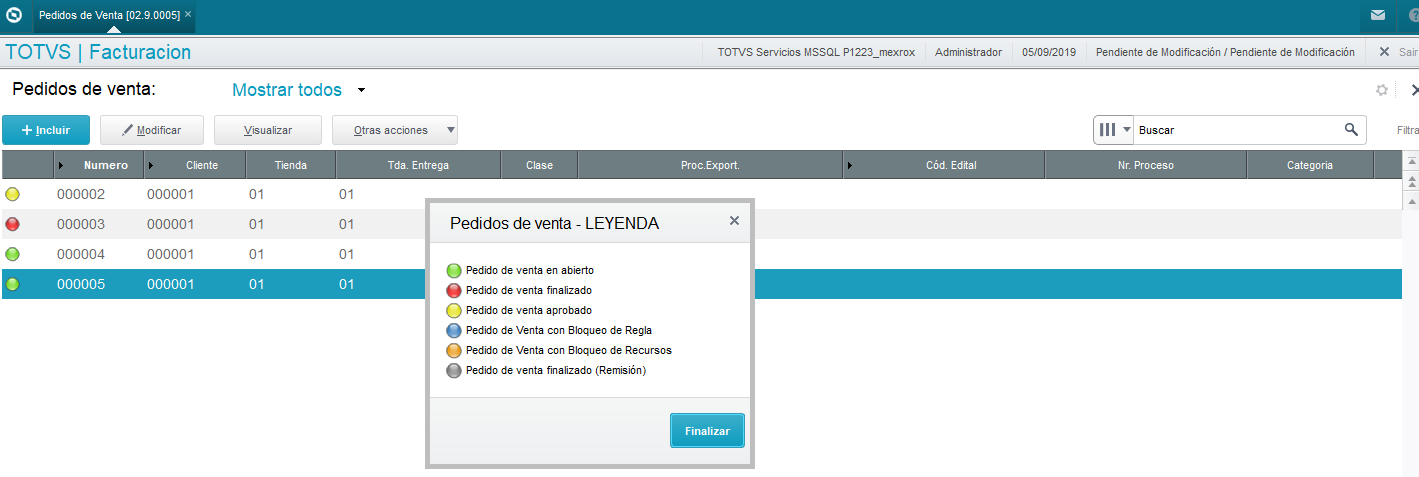Click red swatch 'Pedido de venta finalizado'
The width and height of the screenshot is (1419, 477).
[454, 290]
